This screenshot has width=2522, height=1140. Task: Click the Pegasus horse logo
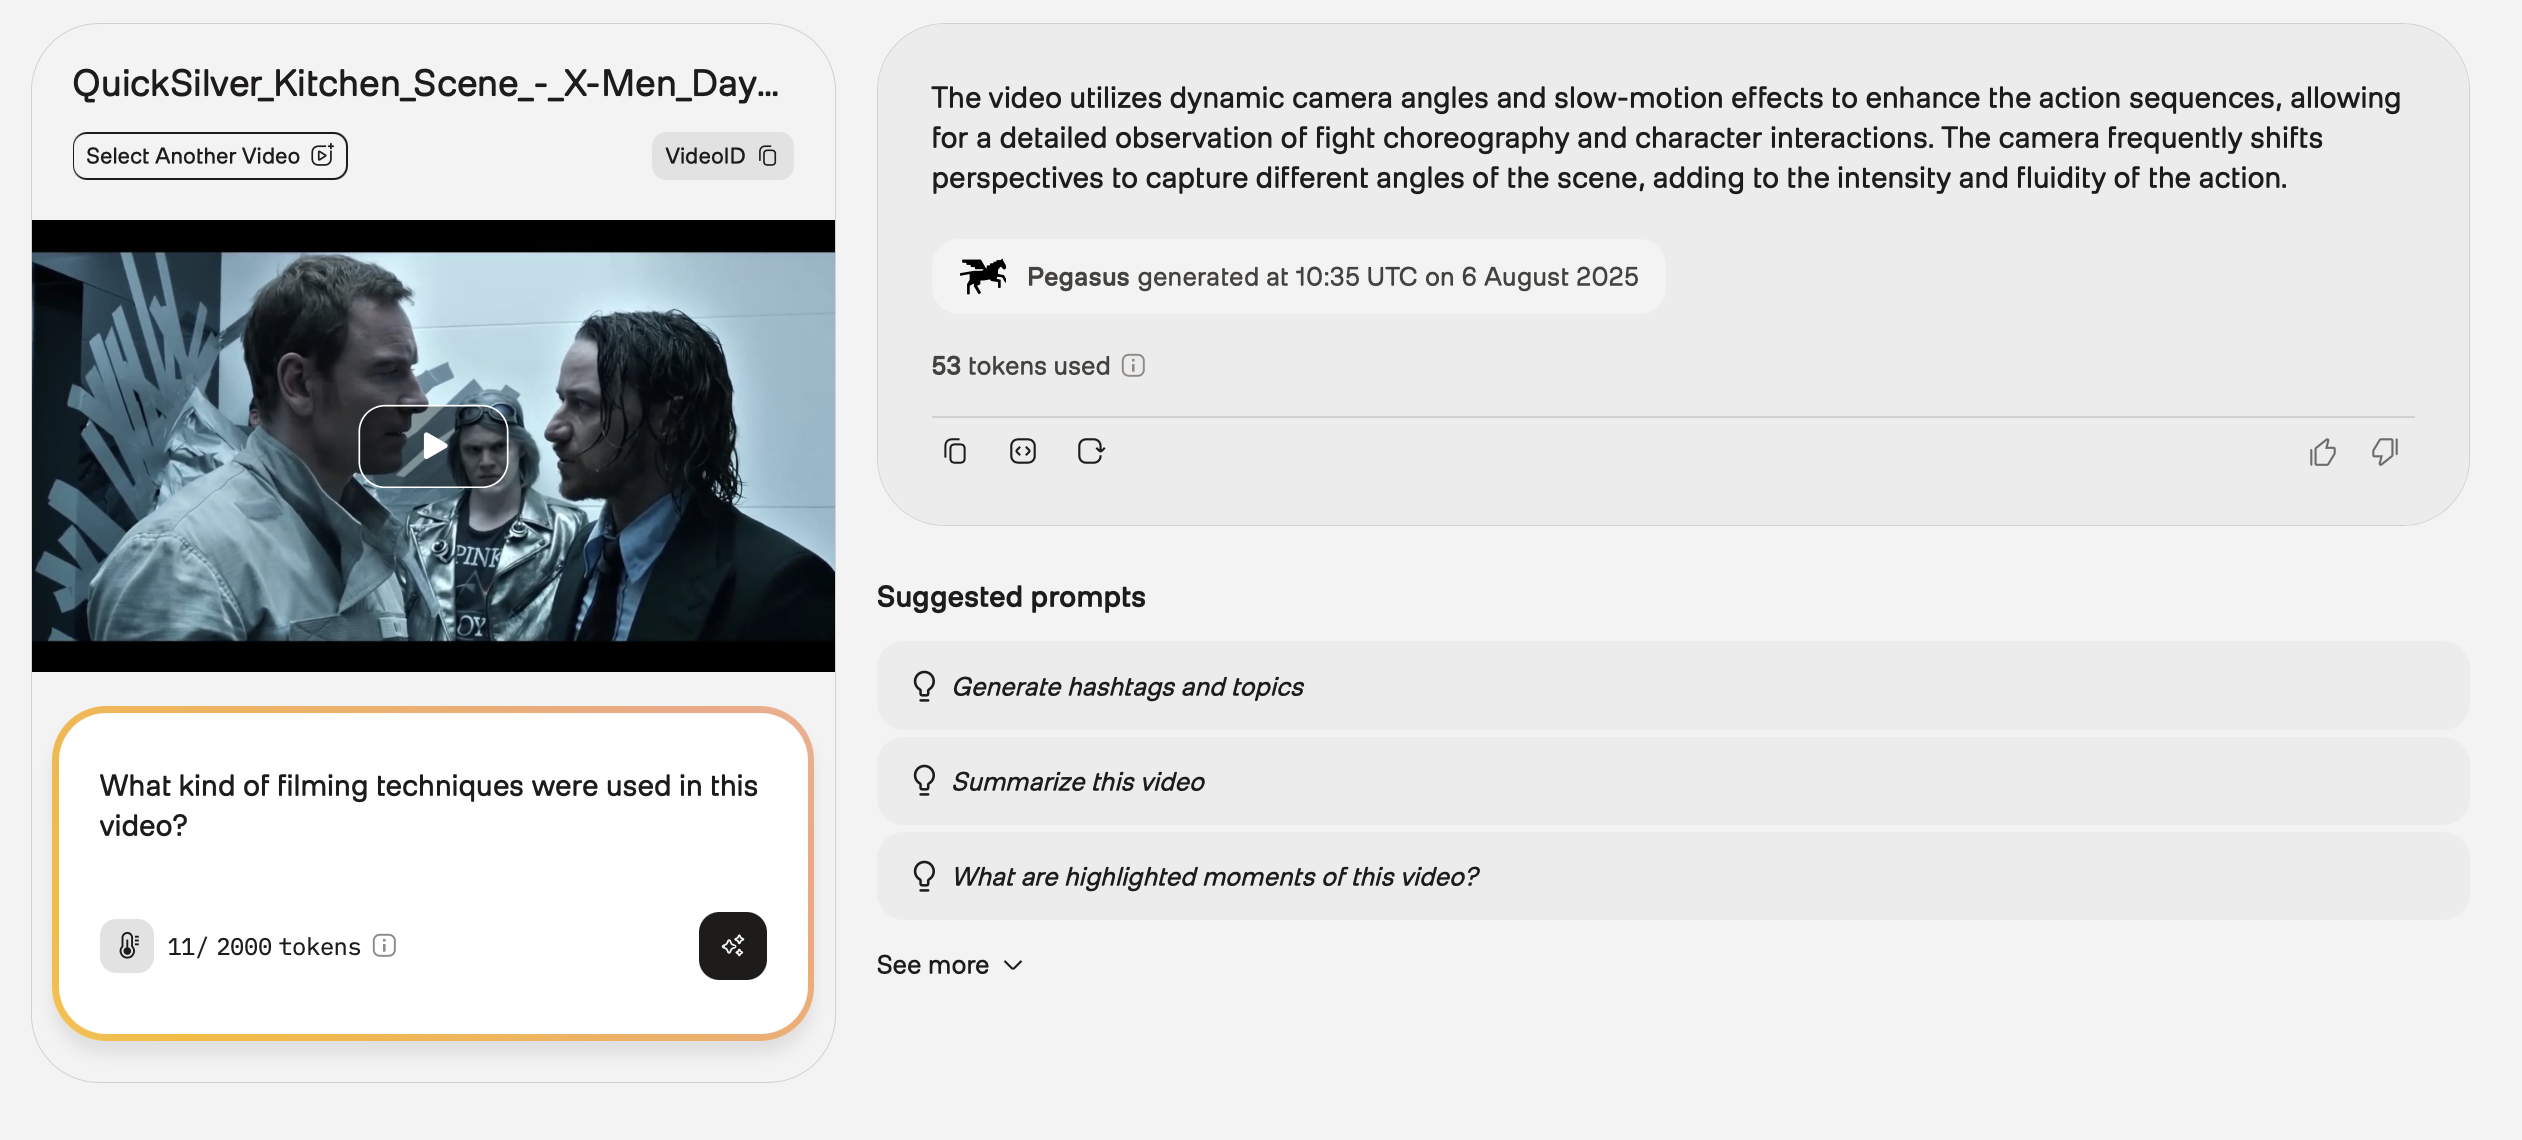click(983, 276)
